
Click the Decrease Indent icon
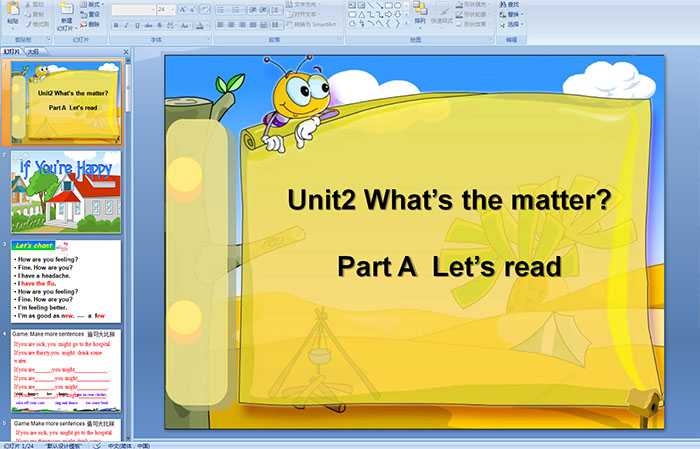(x=253, y=9)
